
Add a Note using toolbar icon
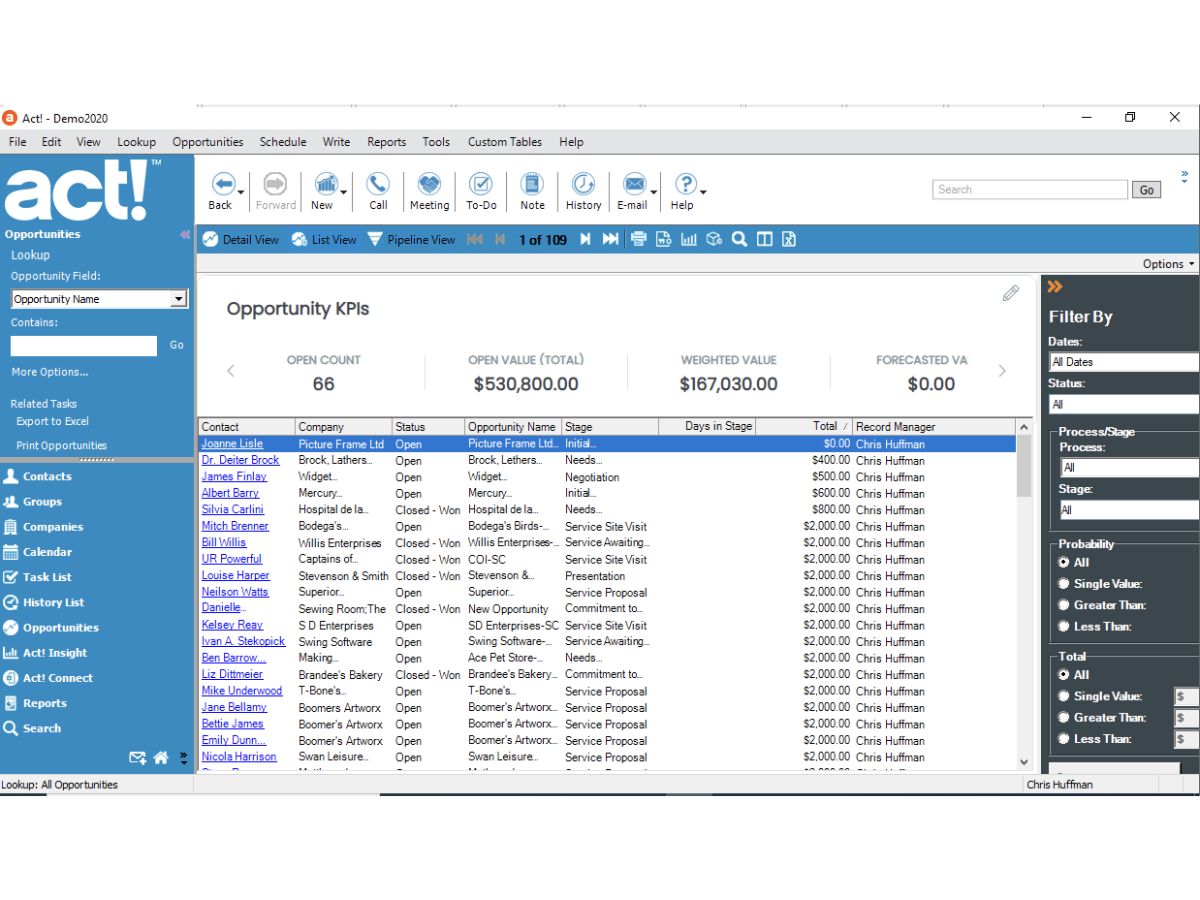532,184
